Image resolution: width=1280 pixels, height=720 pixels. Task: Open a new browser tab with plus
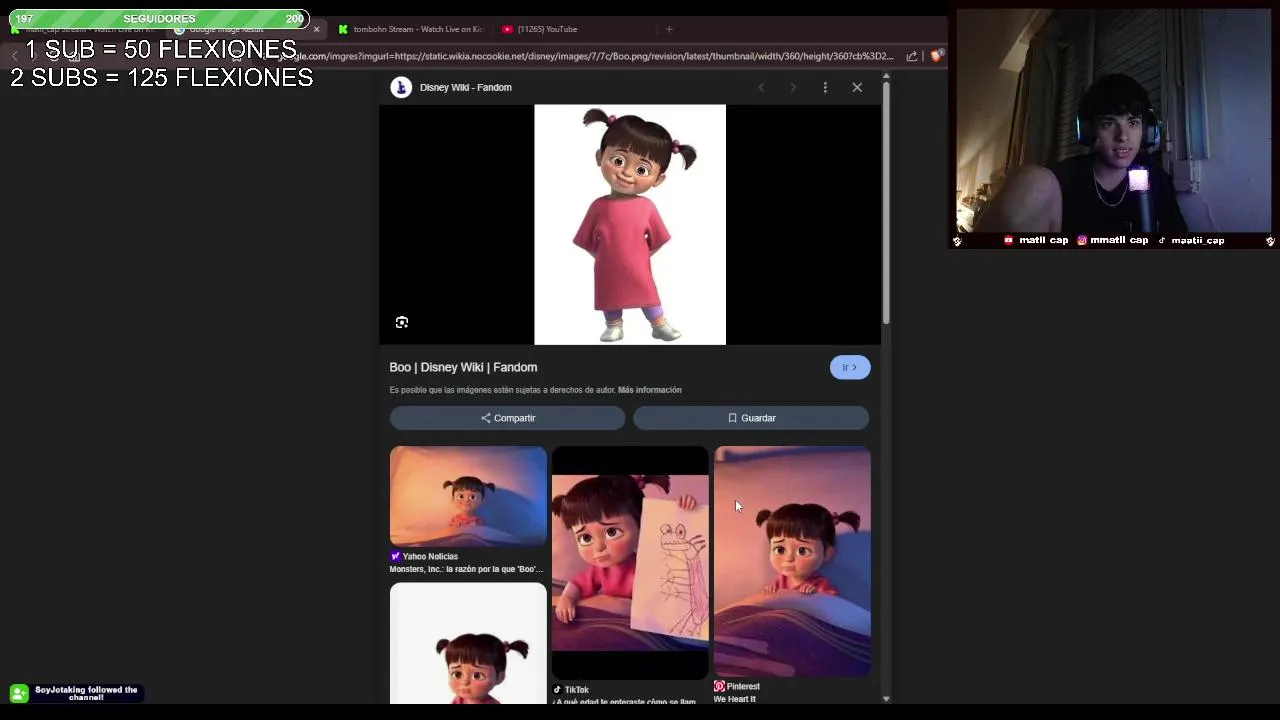[669, 29]
